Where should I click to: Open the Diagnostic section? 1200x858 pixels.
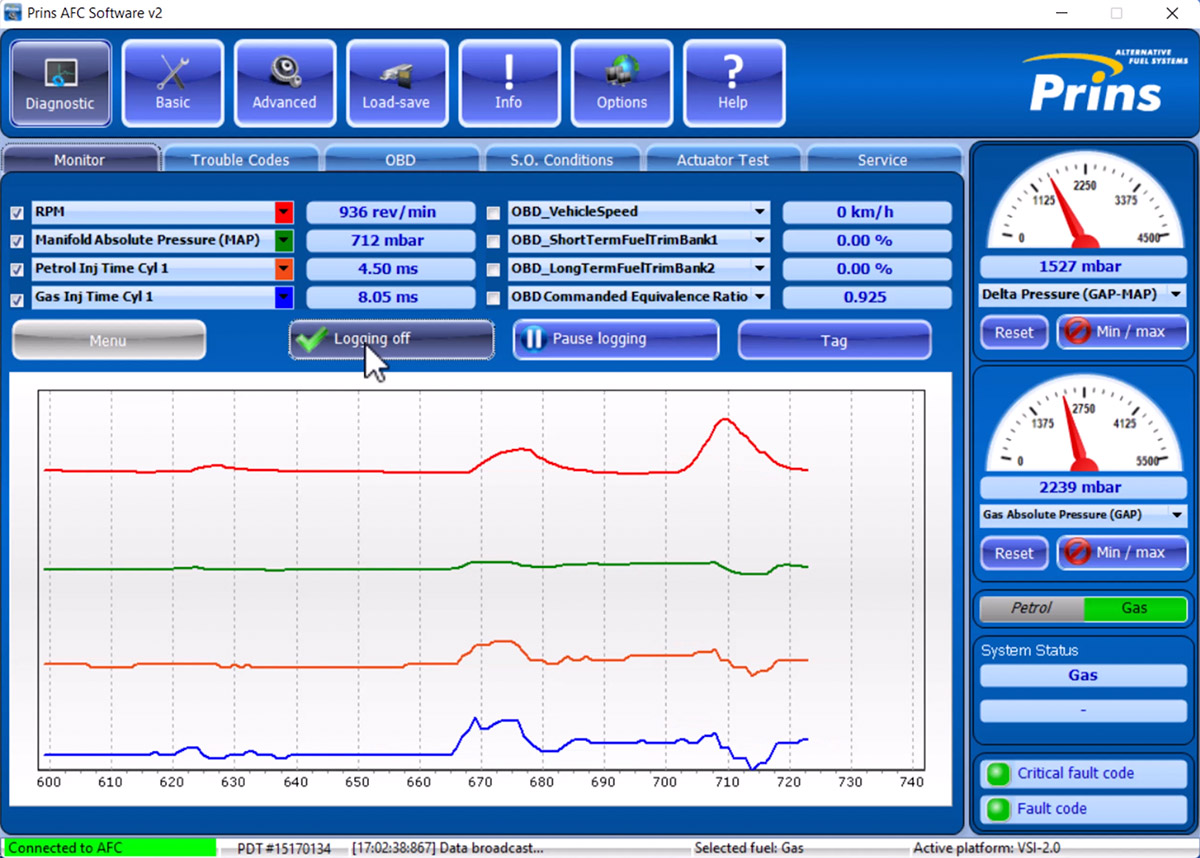coord(61,83)
